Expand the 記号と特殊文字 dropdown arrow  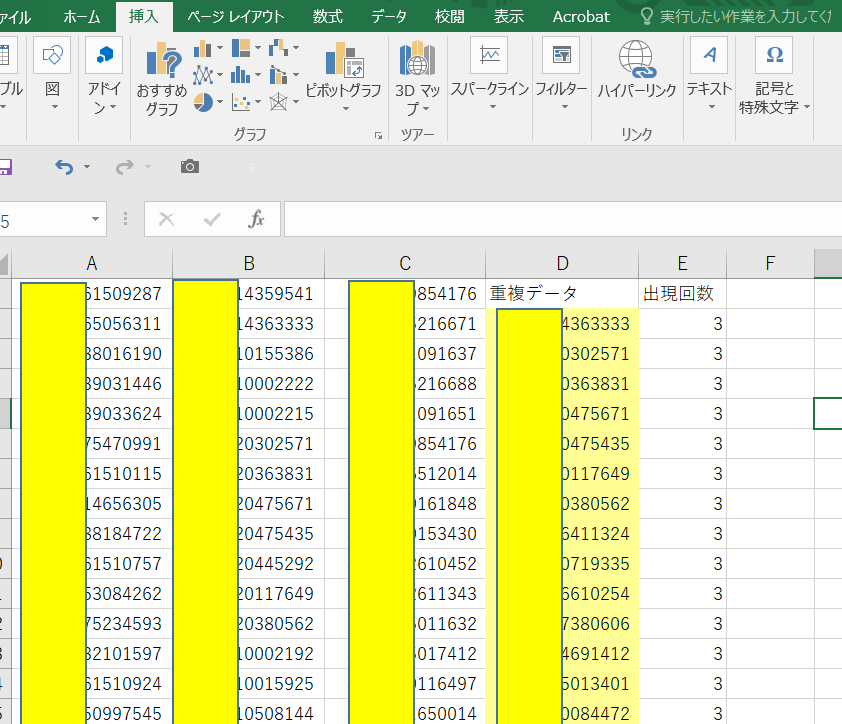[x=807, y=107]
